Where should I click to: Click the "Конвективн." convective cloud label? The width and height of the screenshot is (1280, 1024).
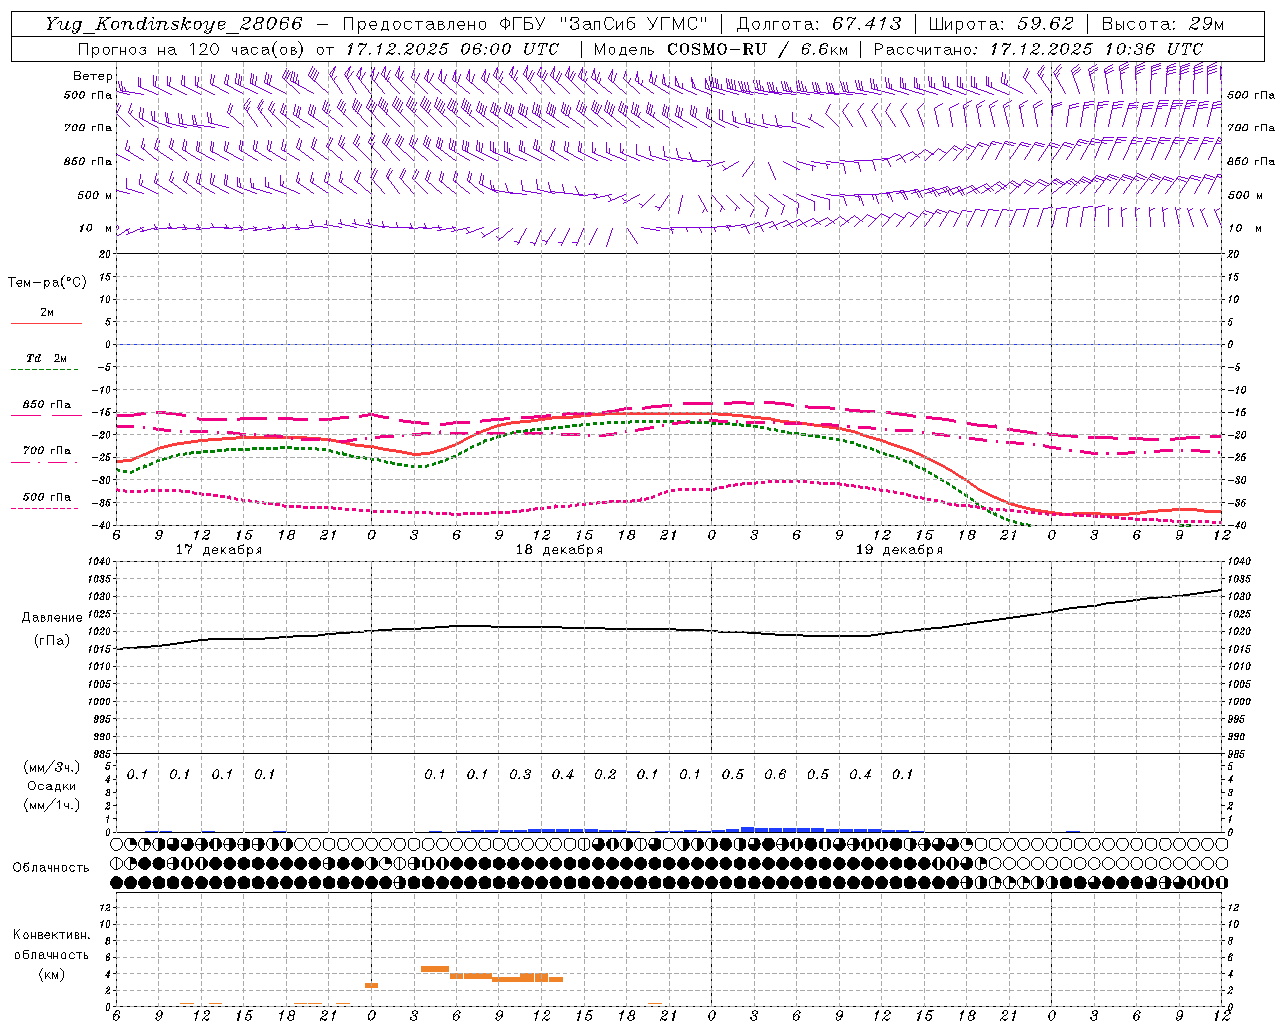pos(51,935)
